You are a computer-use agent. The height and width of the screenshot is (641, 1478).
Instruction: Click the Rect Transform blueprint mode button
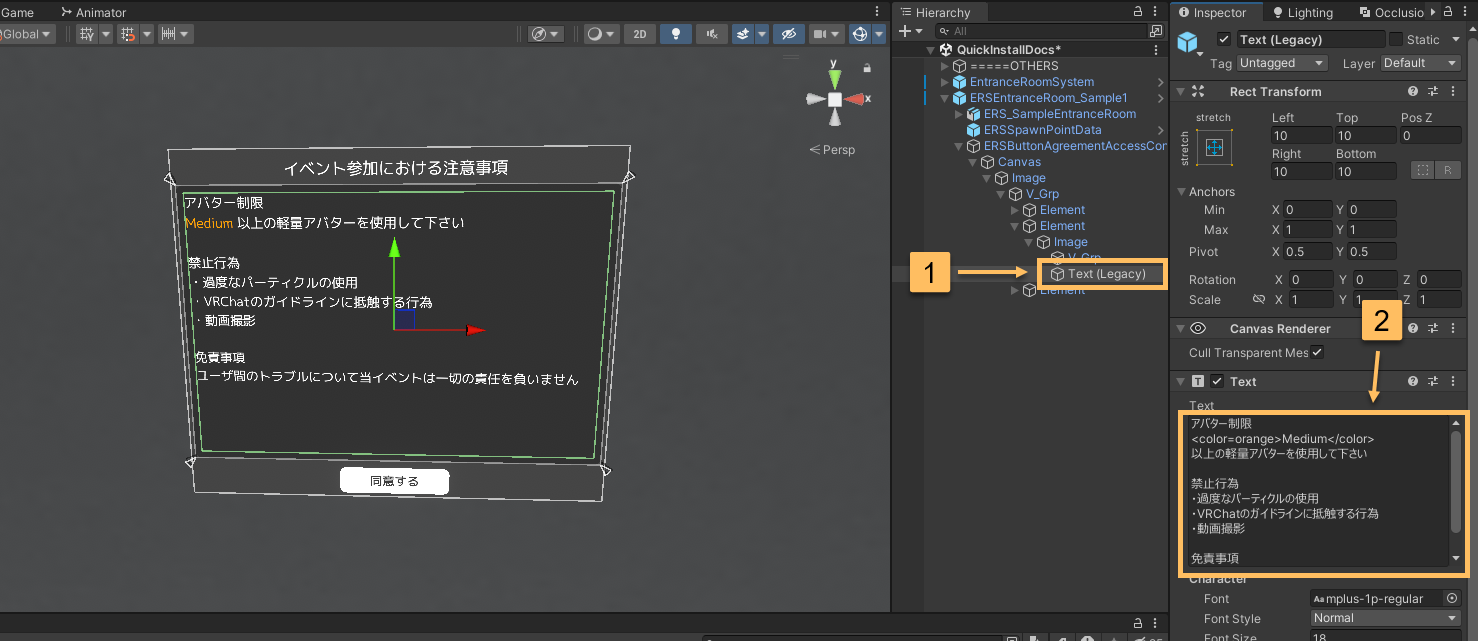[1422, 171]
